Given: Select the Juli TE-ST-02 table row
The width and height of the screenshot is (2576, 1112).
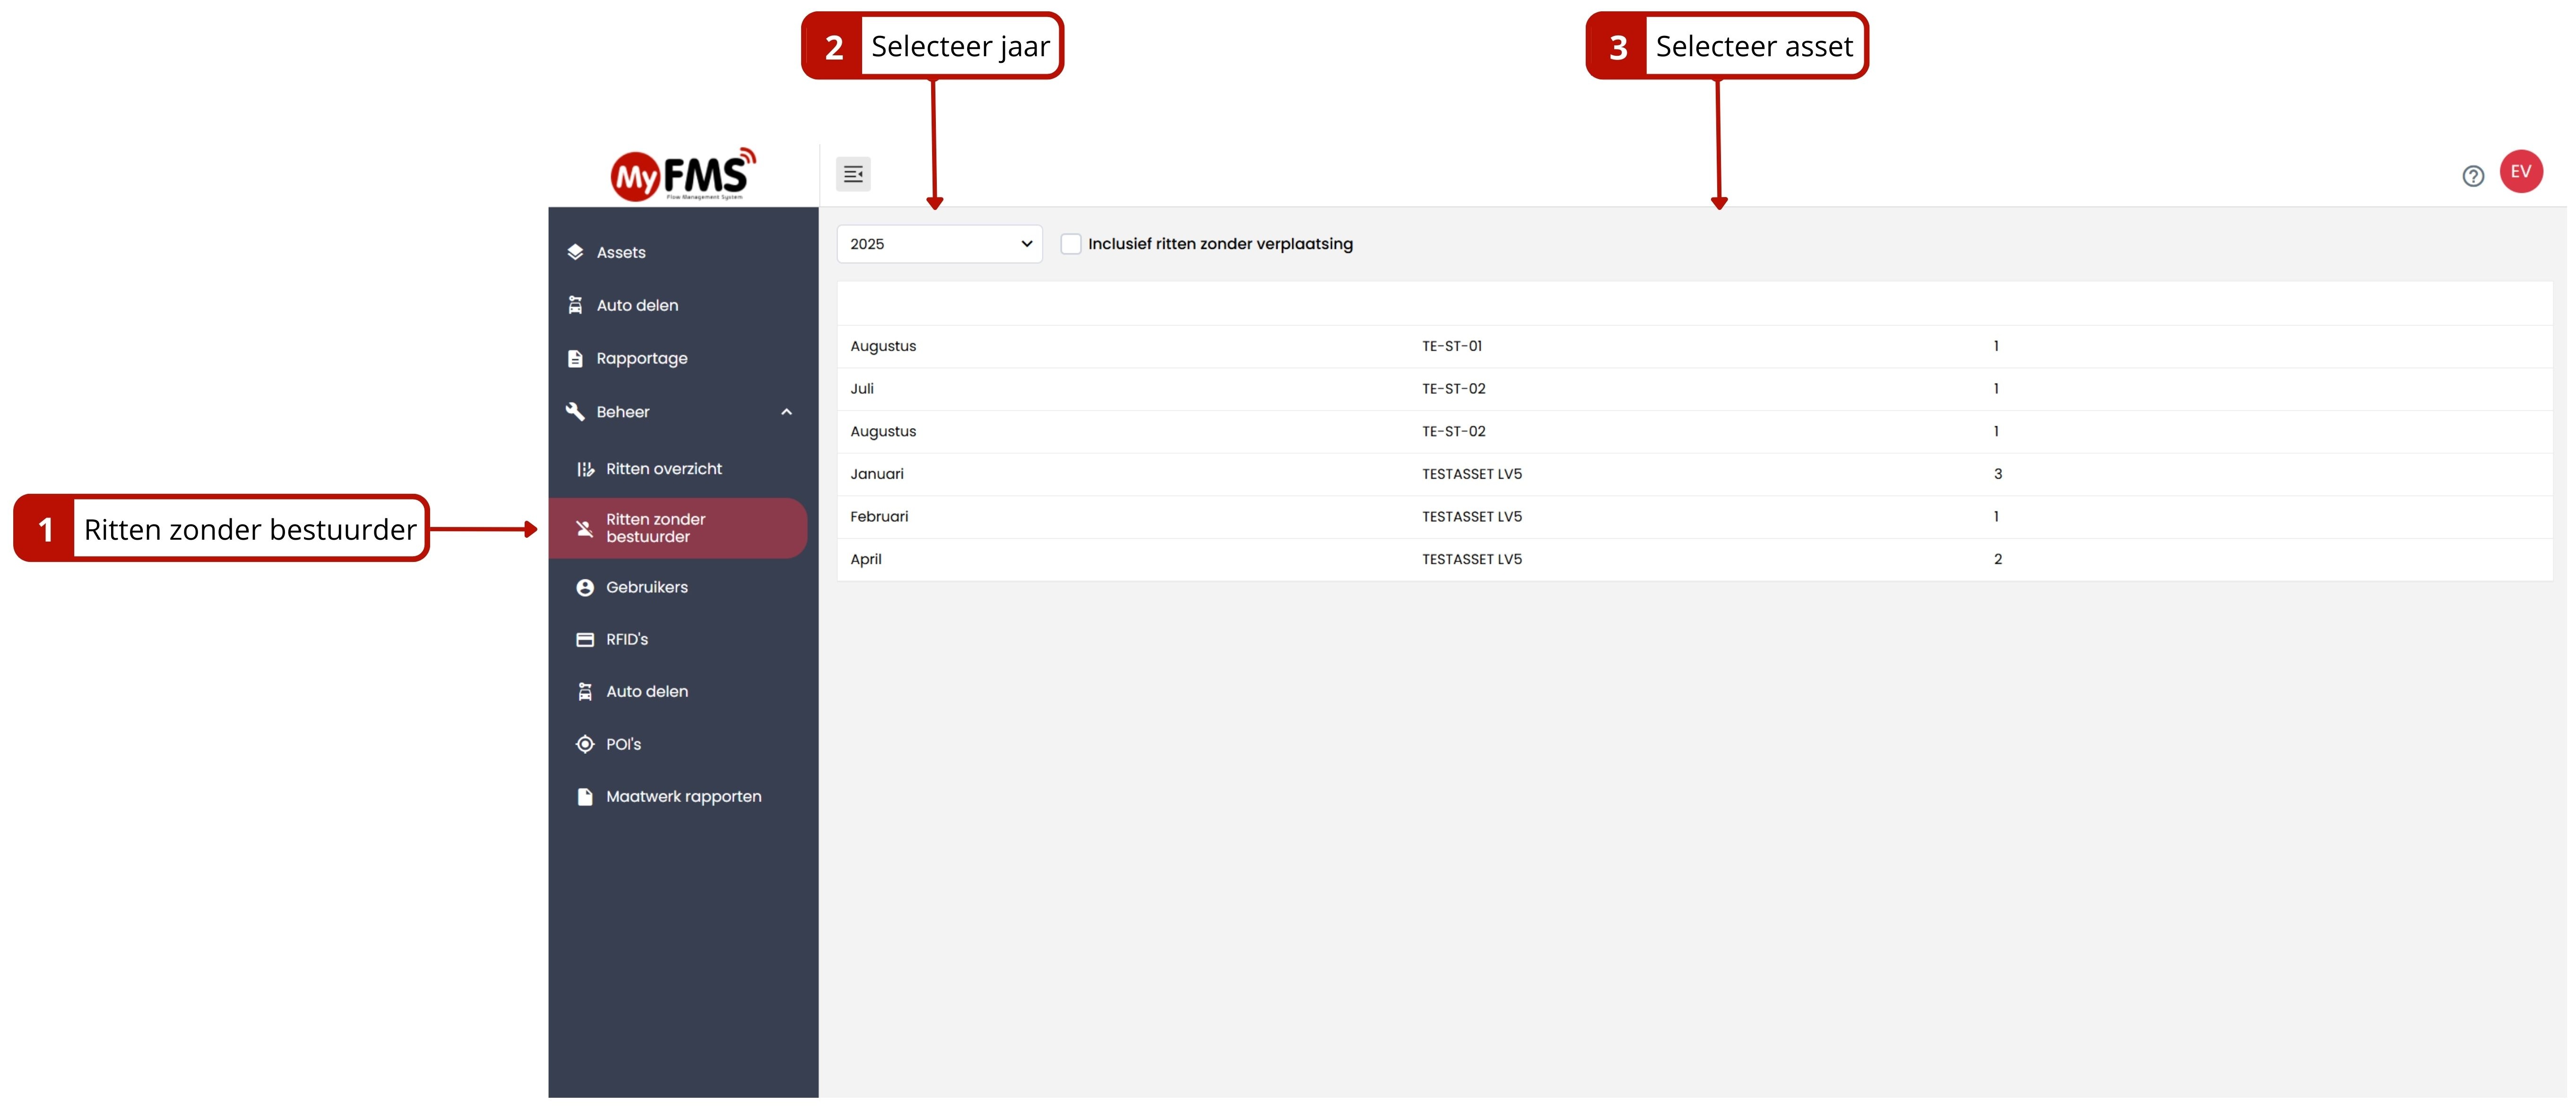Looking at the screenshot, I should pyautogui.click(x=1453, y=389).
